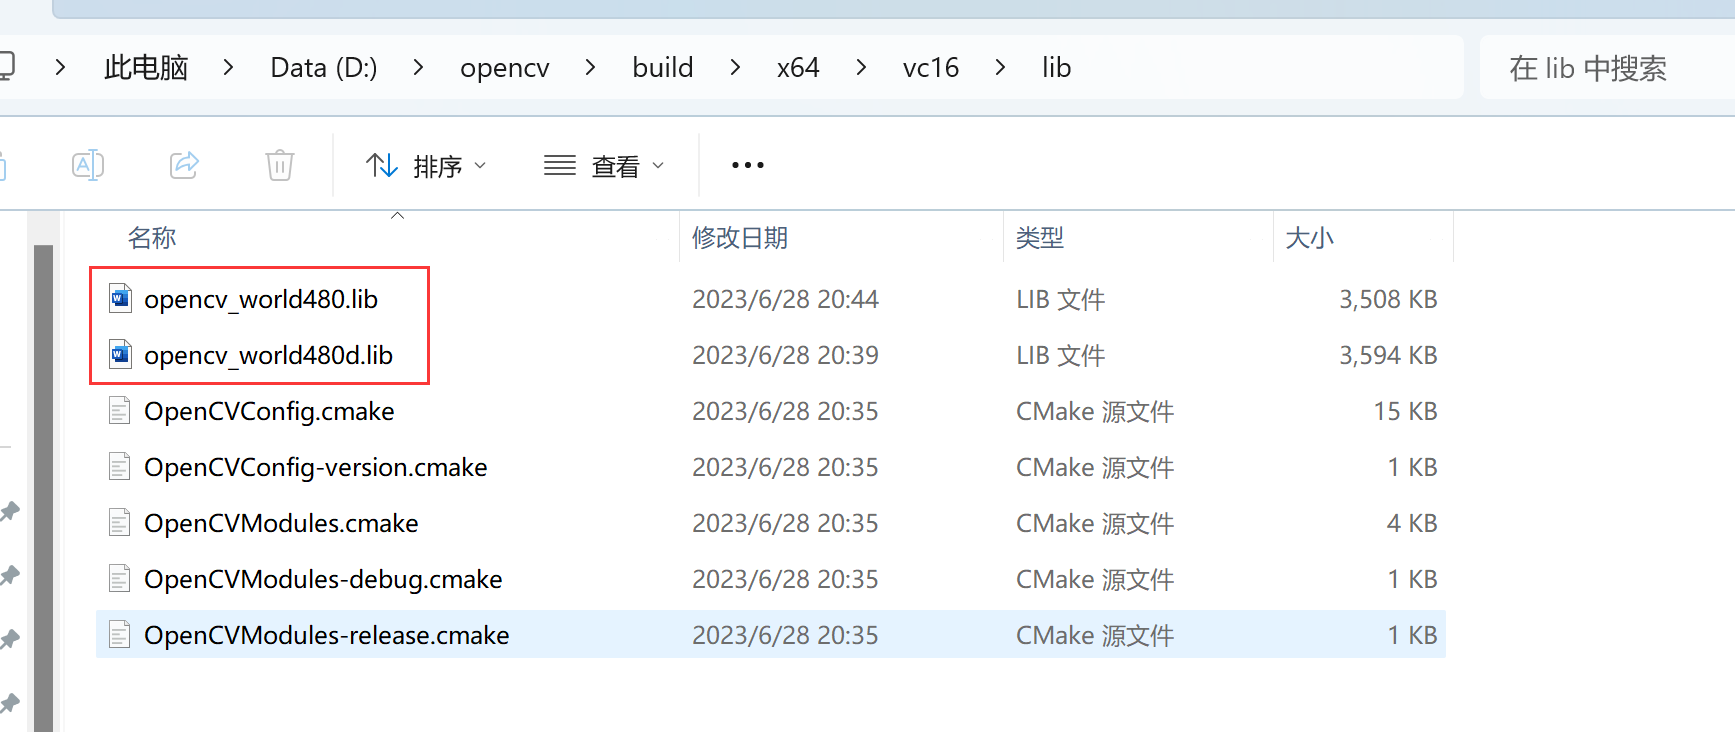Navigate to vc16 folder in breadcrumb

click(x=931, y=68)
